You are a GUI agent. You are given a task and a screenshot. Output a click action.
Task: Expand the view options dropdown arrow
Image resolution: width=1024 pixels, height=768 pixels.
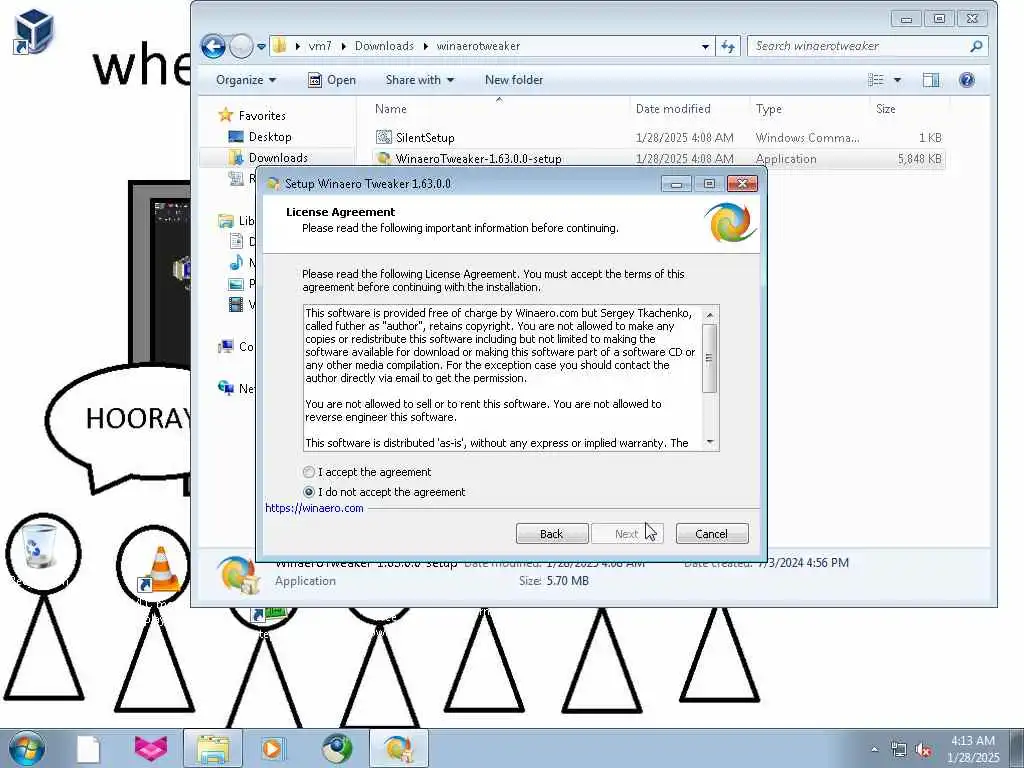pyautogui.click(x=897, y=80)
